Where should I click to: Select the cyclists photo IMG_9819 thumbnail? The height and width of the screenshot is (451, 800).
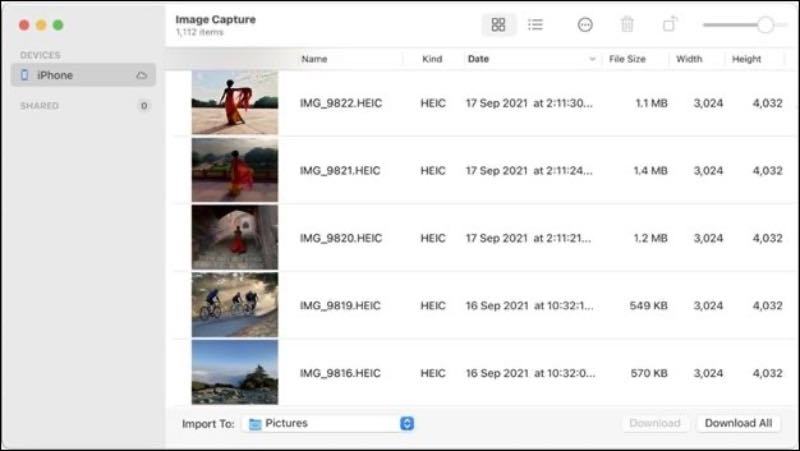tap(235, 306)
